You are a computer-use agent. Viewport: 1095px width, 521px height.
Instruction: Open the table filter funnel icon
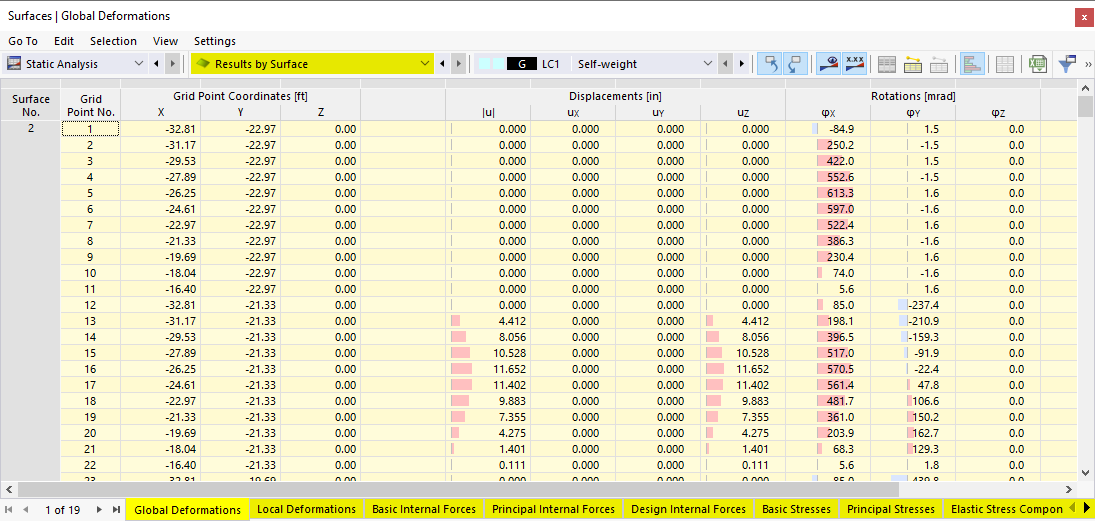pyautogui.click(x=1066, y=64)
